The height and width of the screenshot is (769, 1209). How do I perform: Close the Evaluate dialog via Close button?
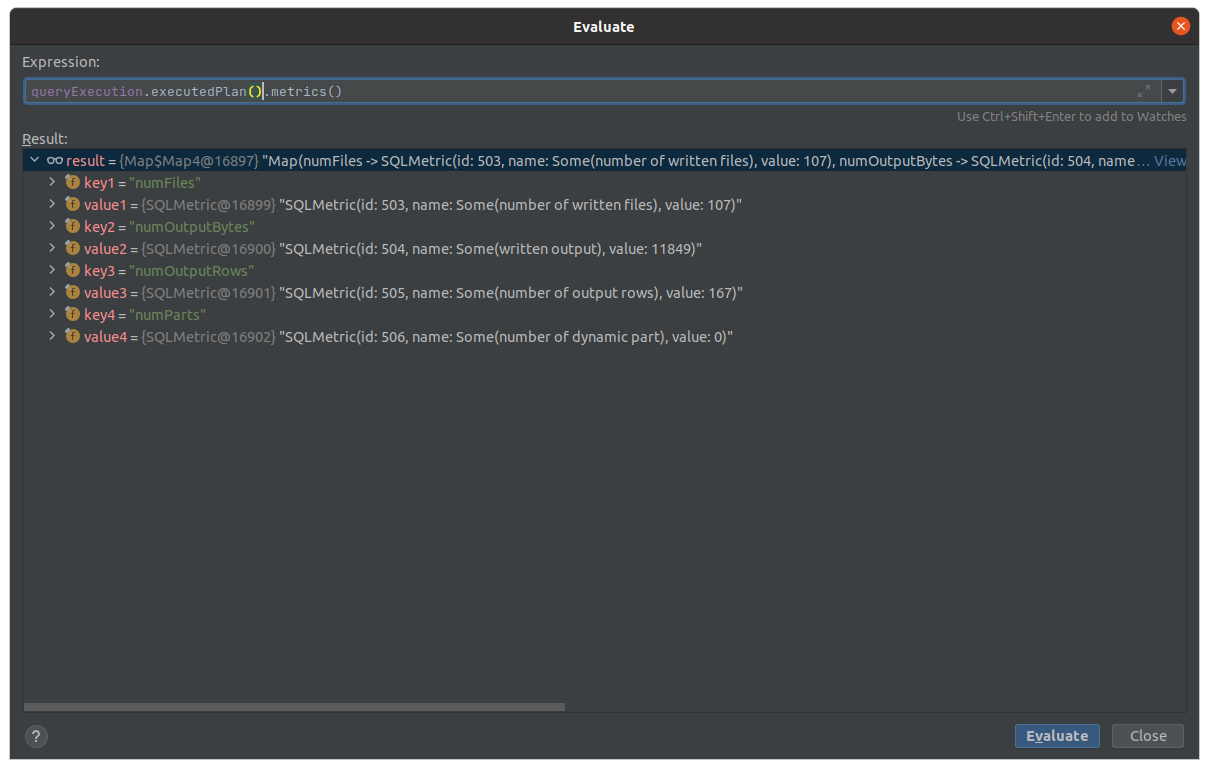pyautogui.click(x=1148, y=736)
